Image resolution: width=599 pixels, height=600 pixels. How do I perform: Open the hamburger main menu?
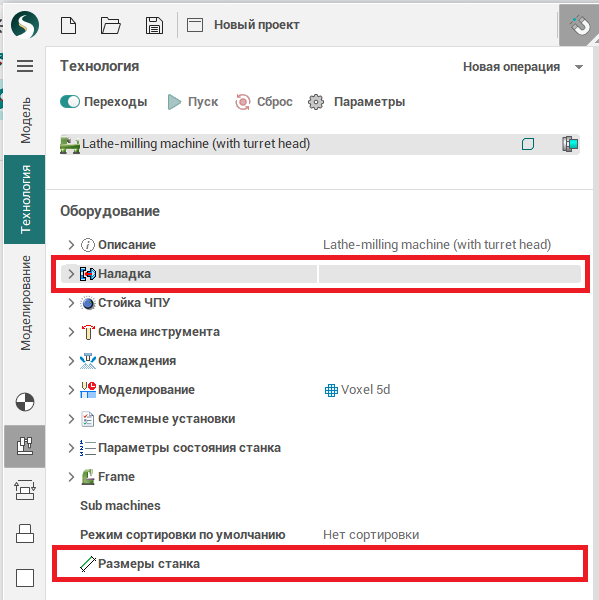point(25,66)
